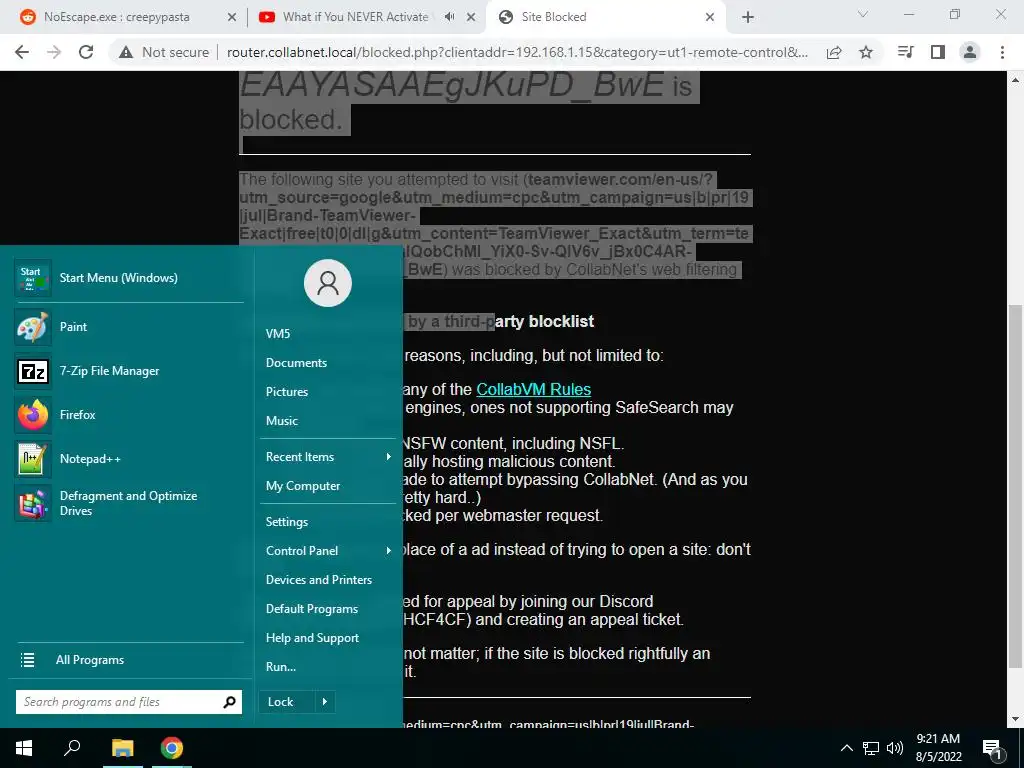Screen dimensions: 1024x768
Task: Share this page icon in address bar
Action: pyautogui.click(x=834, y=52)
